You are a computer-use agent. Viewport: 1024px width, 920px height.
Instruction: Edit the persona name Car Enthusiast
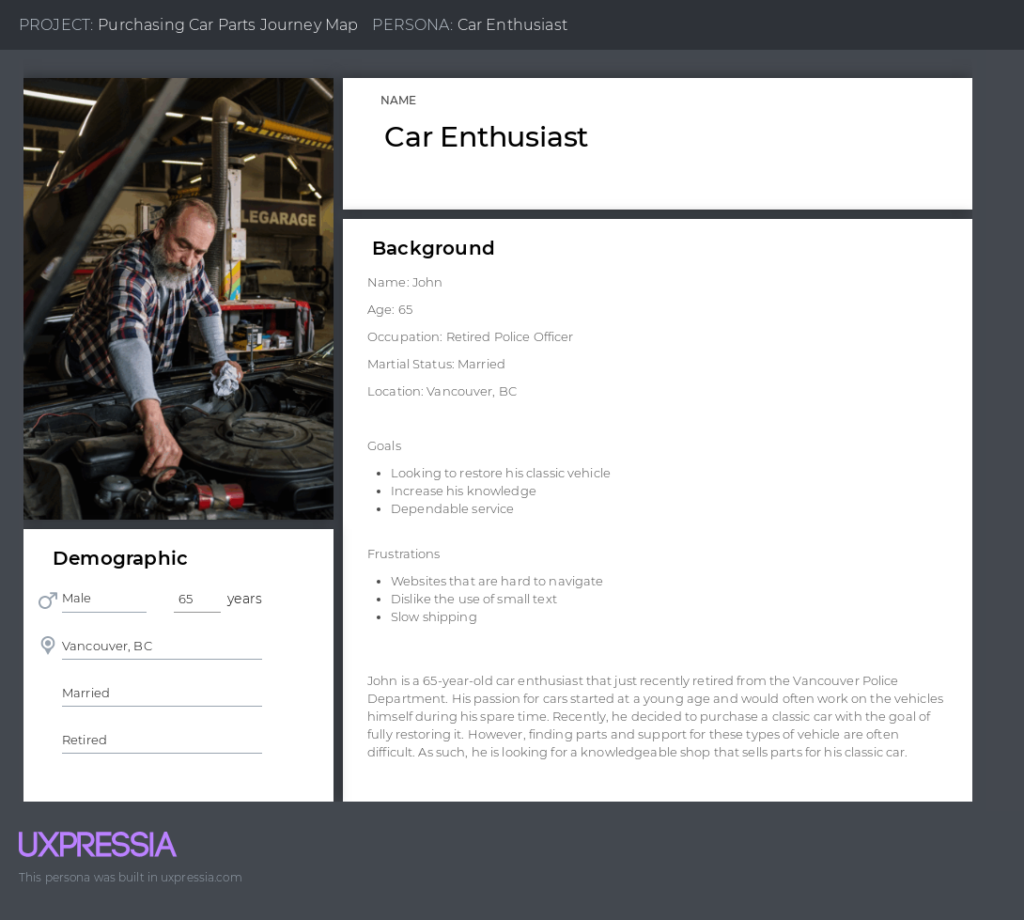tap(486, 137)
